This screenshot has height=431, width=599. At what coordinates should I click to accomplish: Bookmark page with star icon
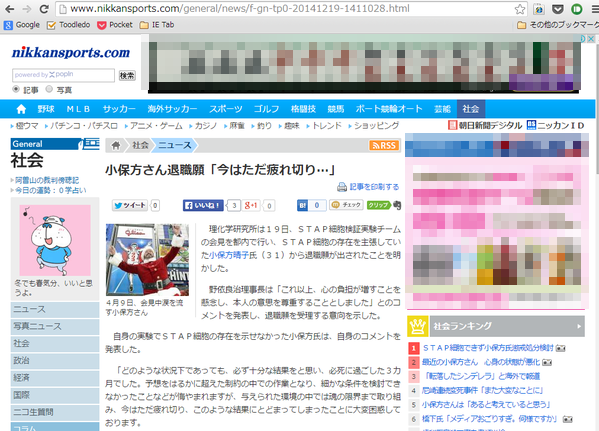[x=520, y=9]
